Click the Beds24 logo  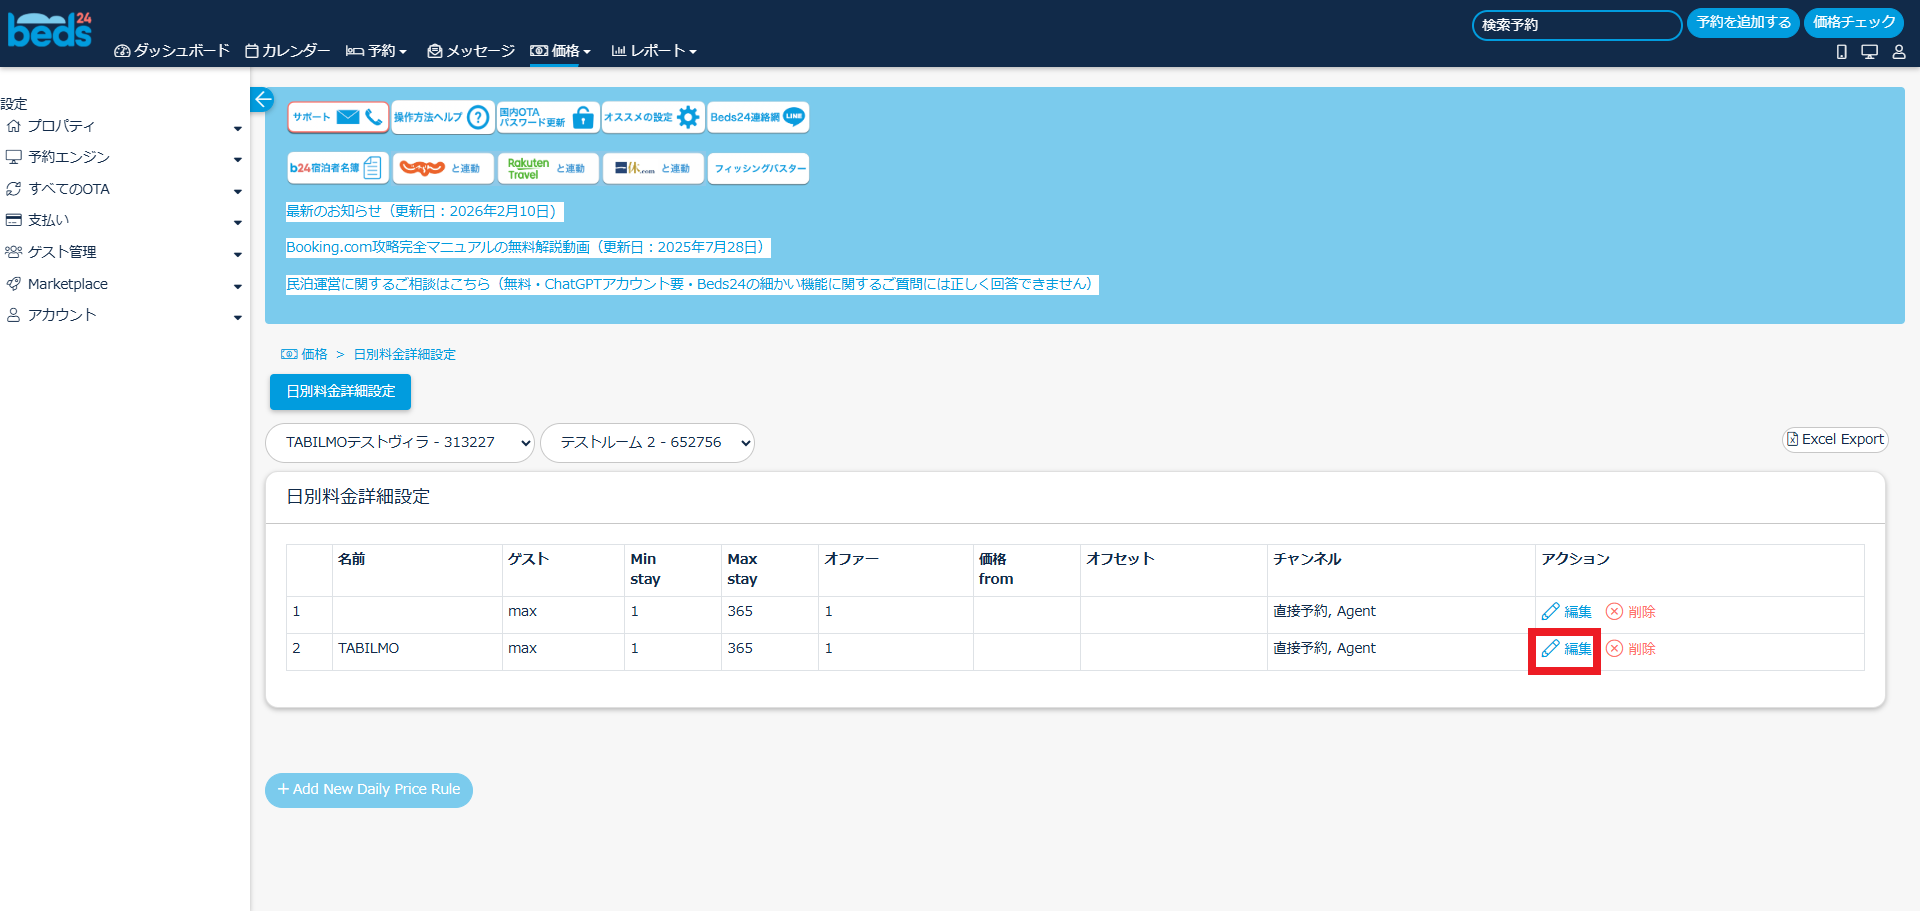pos(50,30)
